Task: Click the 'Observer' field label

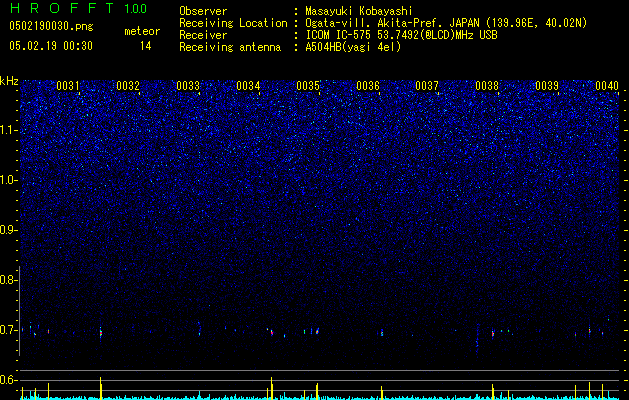Action: tap(203, 11)
